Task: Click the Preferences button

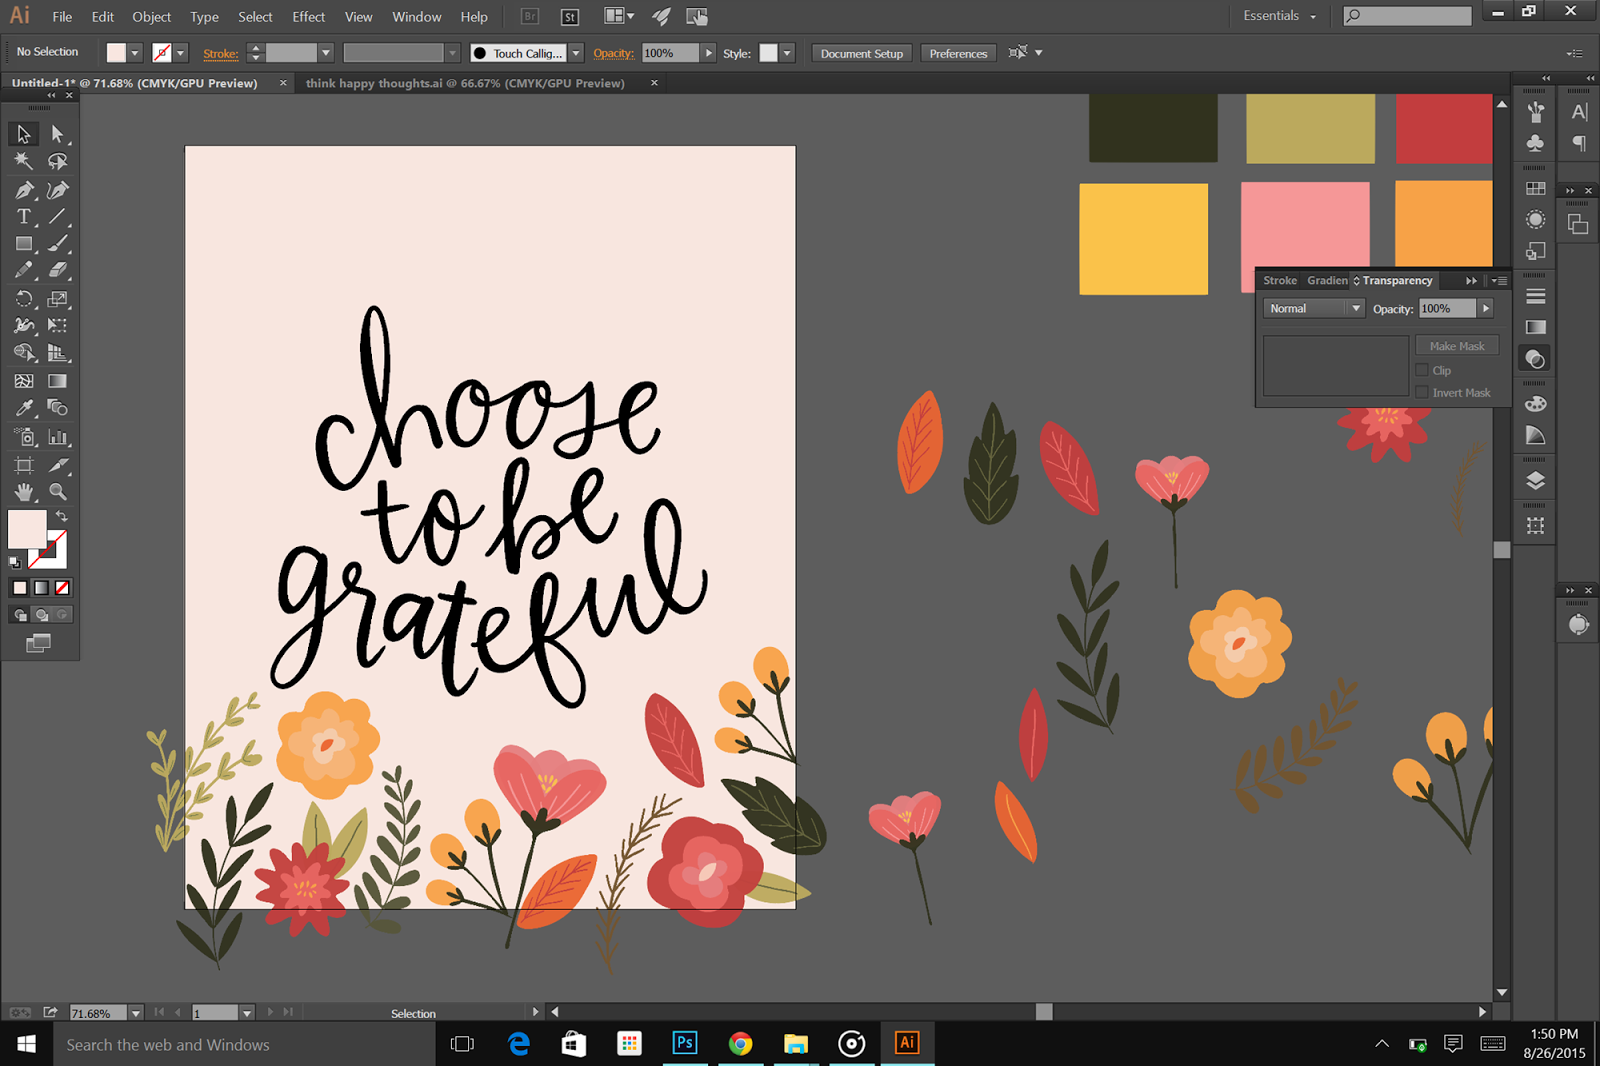Action: (958, 53)
